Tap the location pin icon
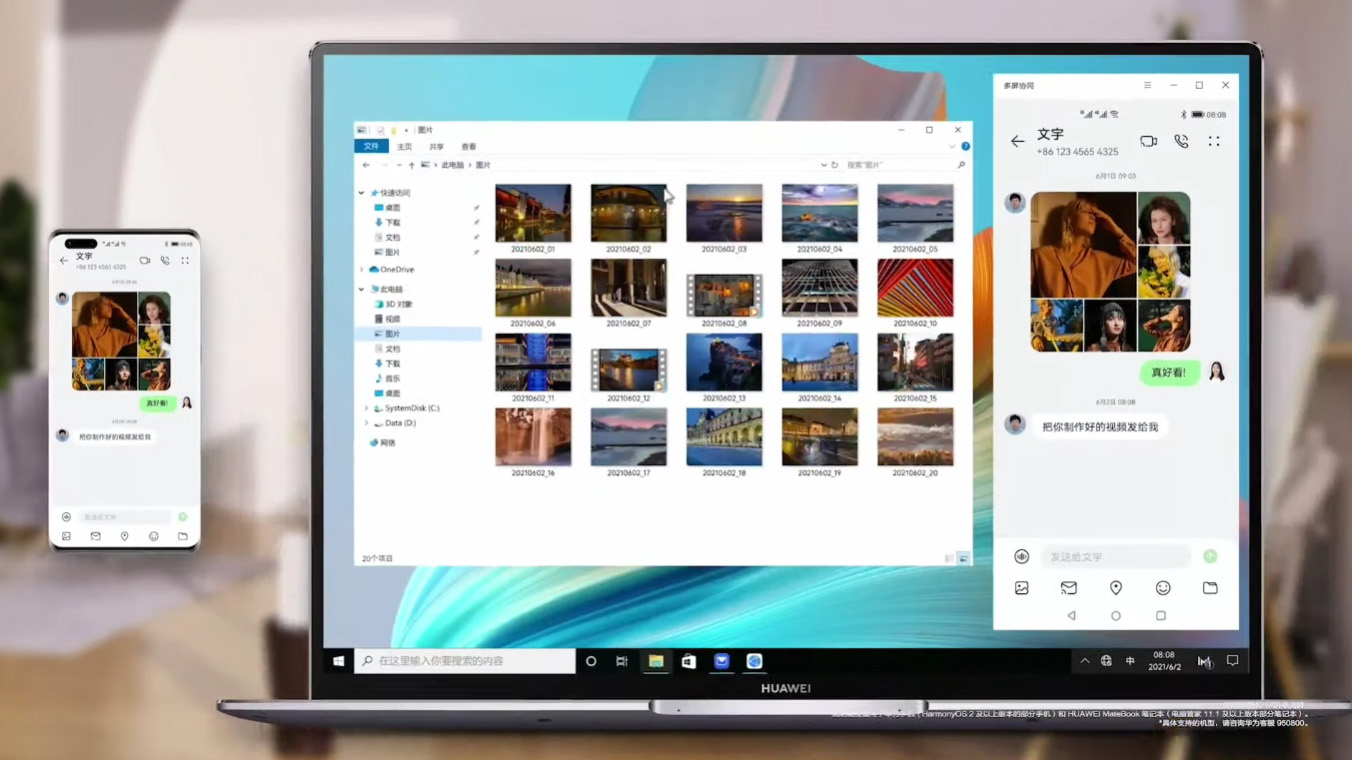Screen dimensions: 1352x760 1115,588
